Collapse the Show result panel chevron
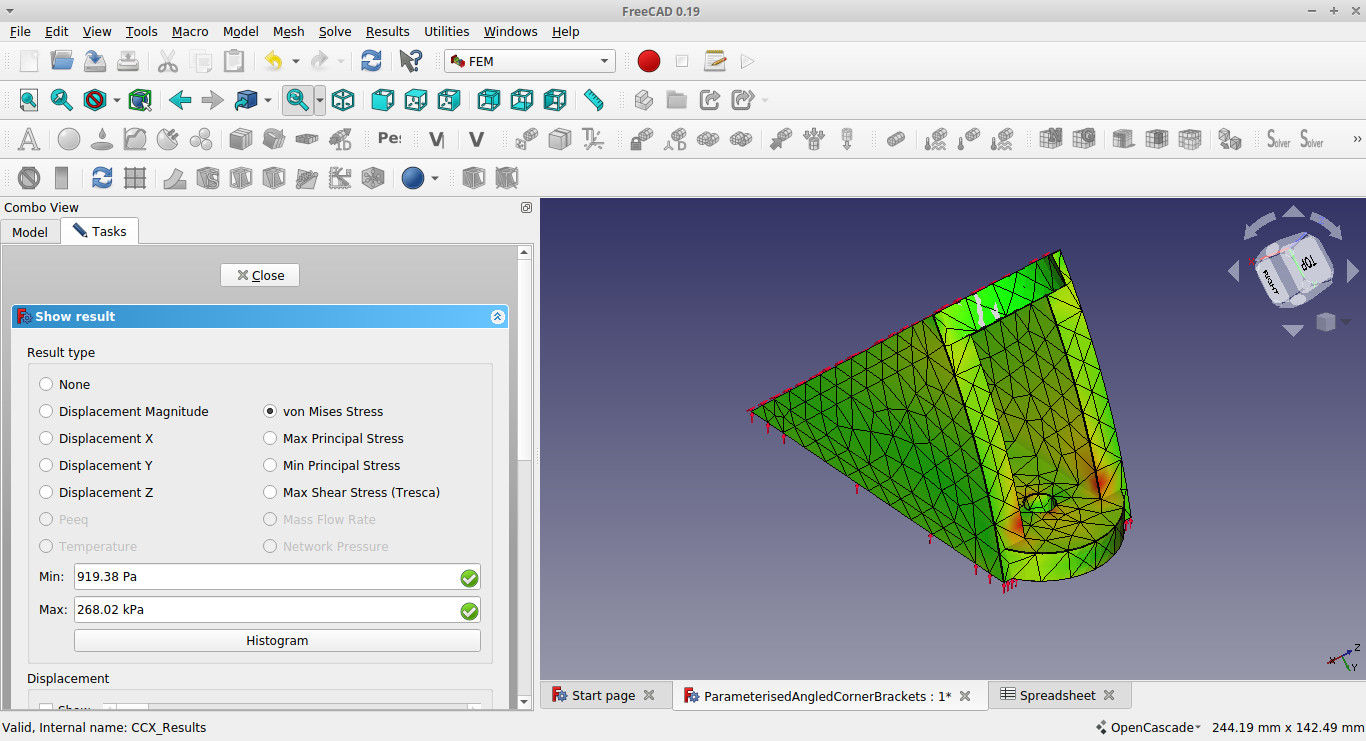 click(498, 316)
